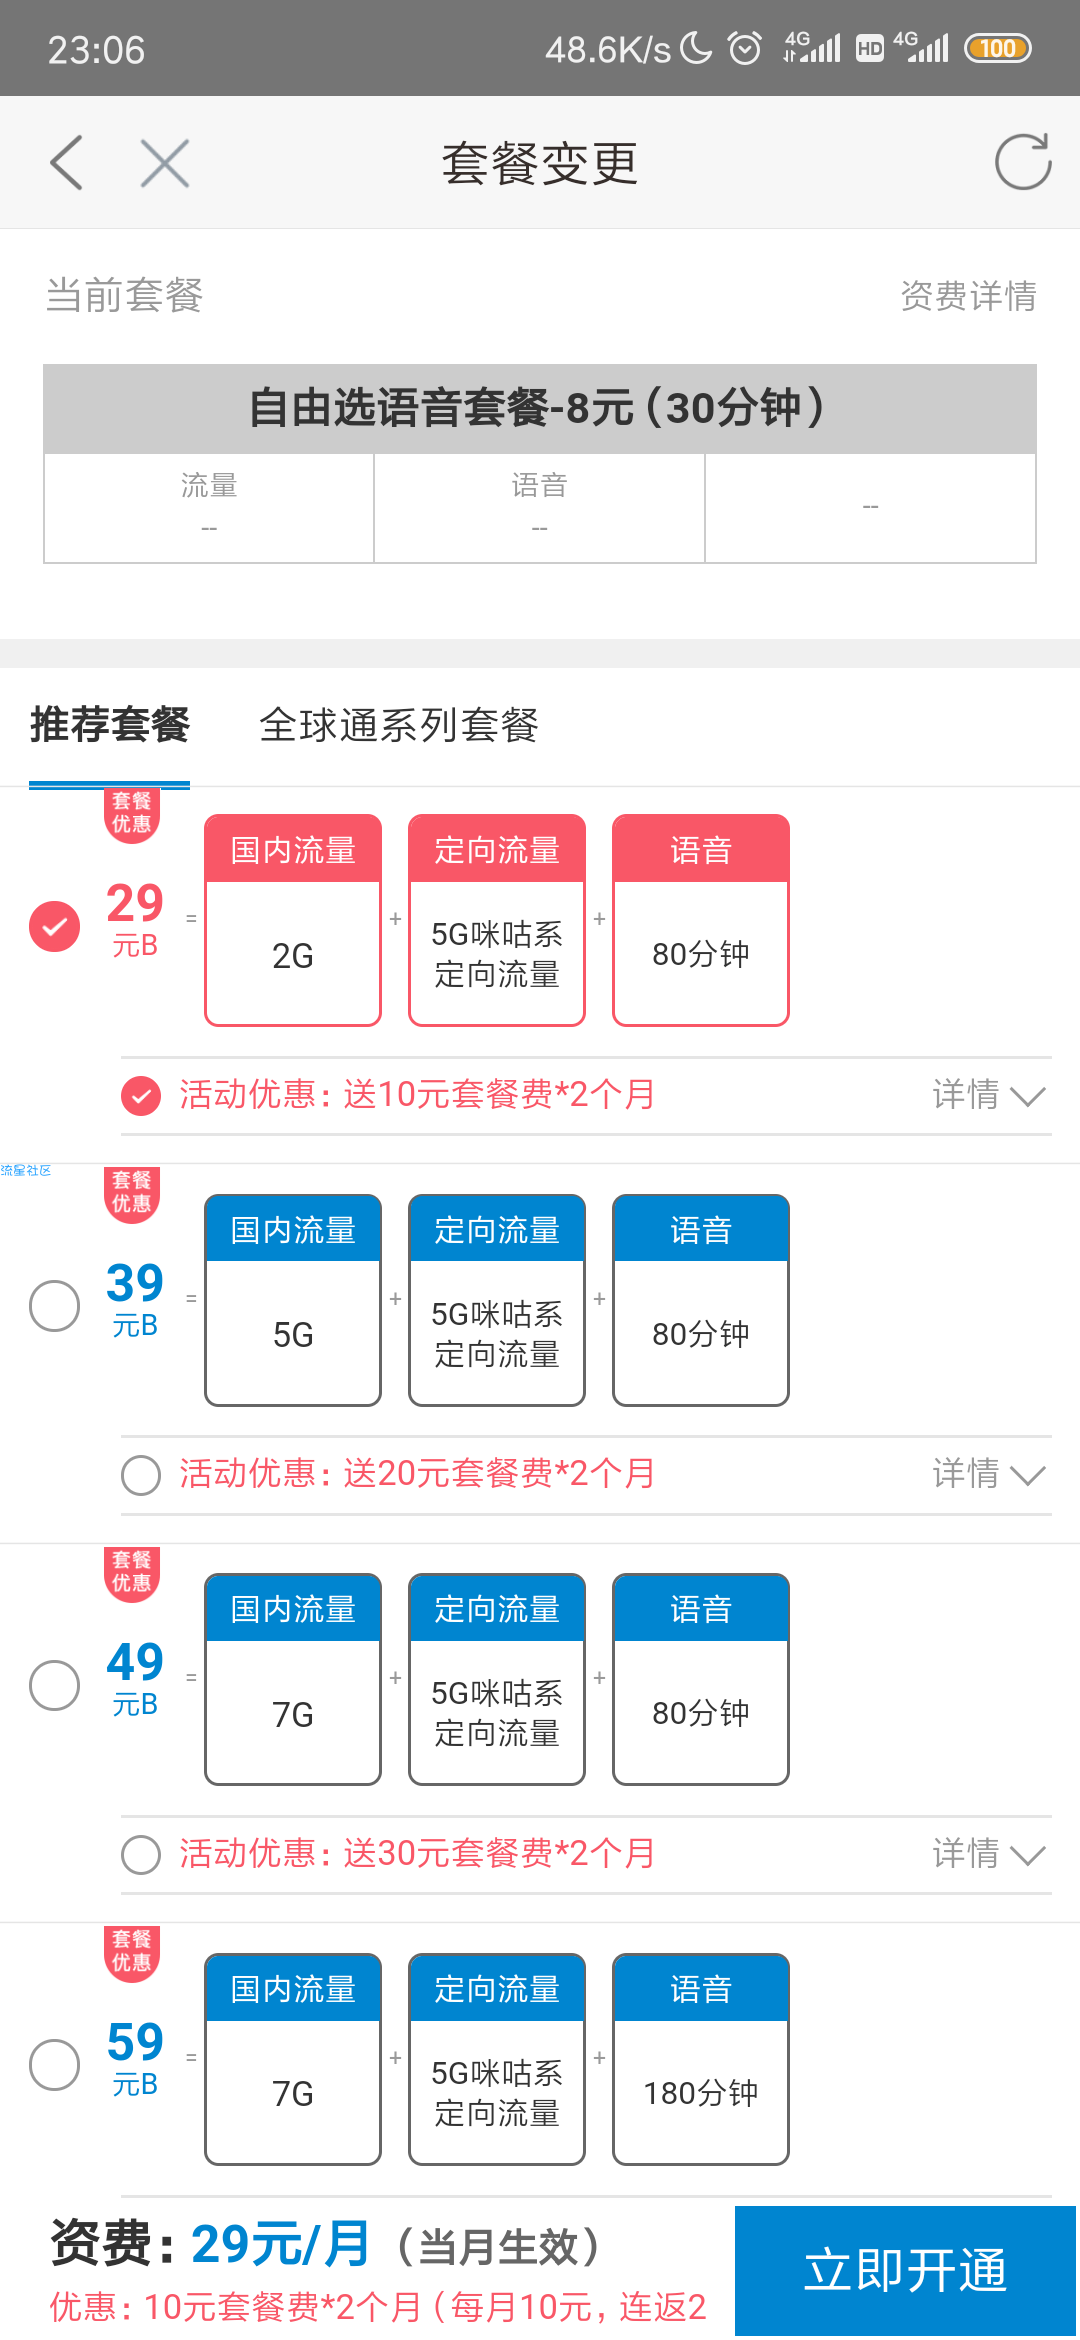Screen dimensions: 1080x2340
Task: Tap the 套餐优惠 badge above the 29元 plan
Action: point(132,814)
